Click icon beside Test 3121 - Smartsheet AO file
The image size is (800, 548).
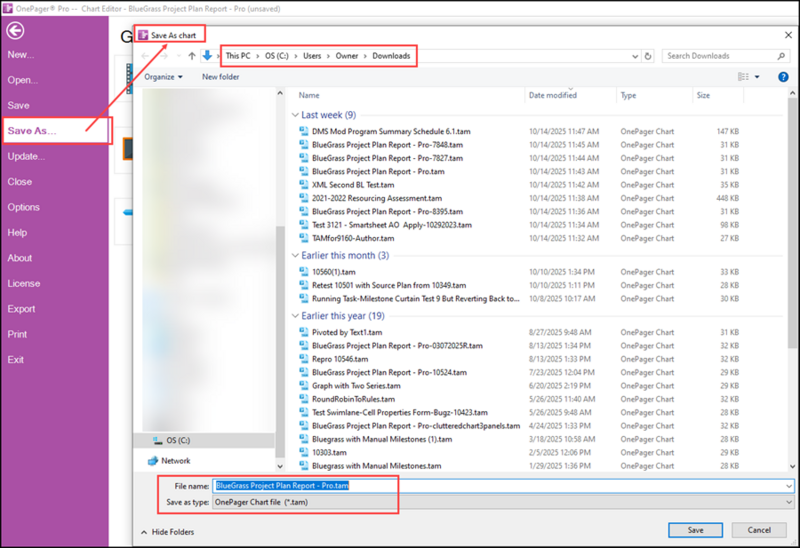coord(304,225)
